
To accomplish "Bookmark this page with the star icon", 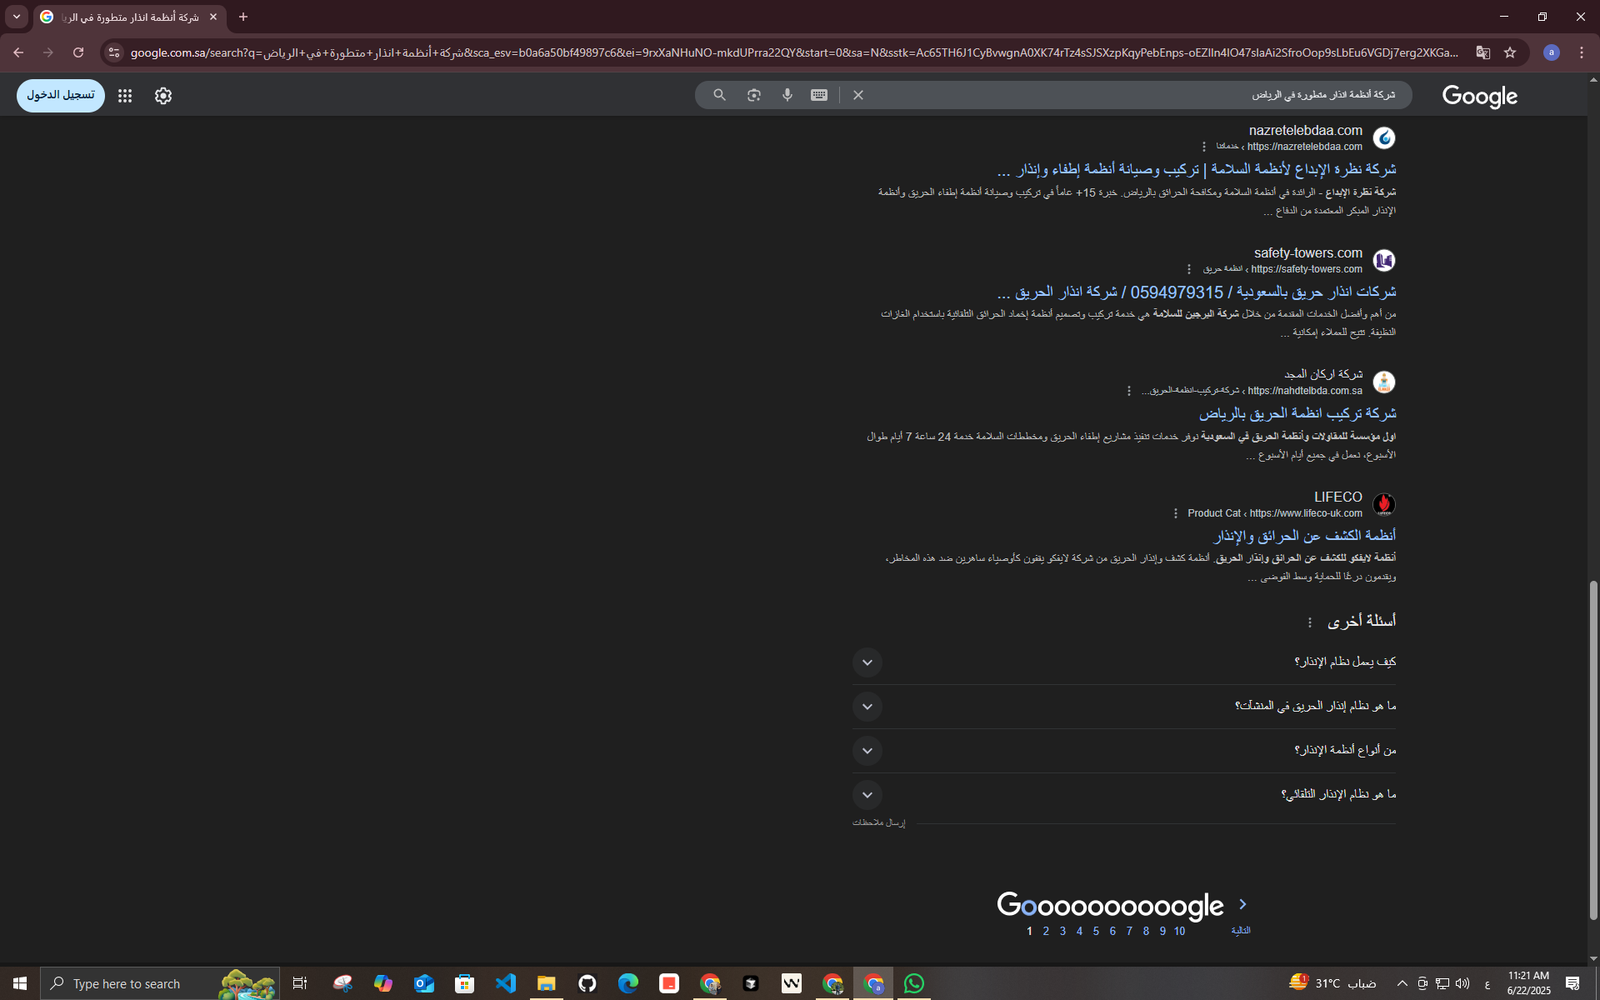I will [1510, 53].
